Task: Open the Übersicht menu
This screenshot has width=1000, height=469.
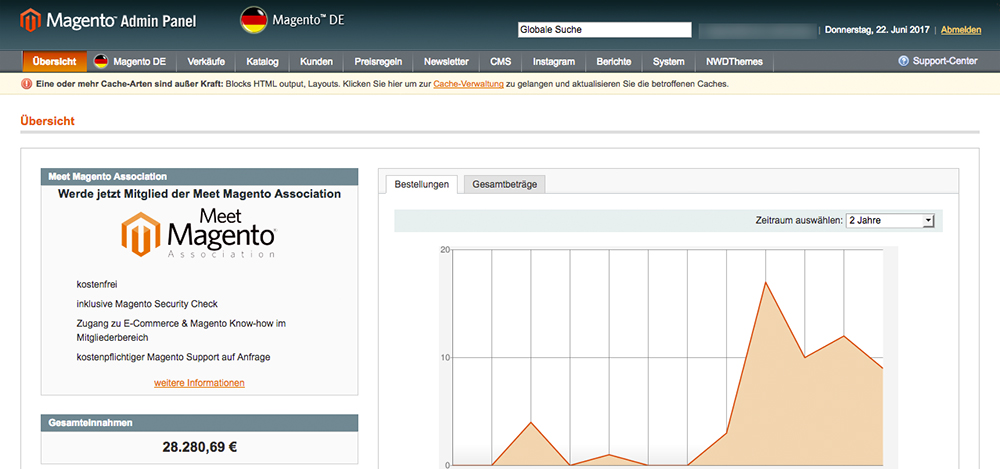Action: [55, 62]
